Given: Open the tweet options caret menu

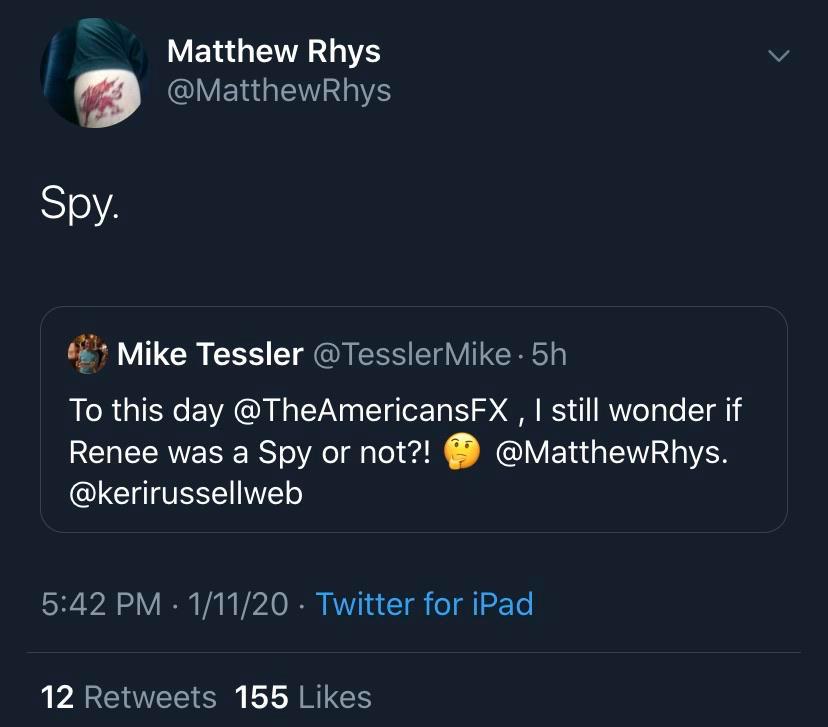Looking at the screenshot, I should 777,58.
